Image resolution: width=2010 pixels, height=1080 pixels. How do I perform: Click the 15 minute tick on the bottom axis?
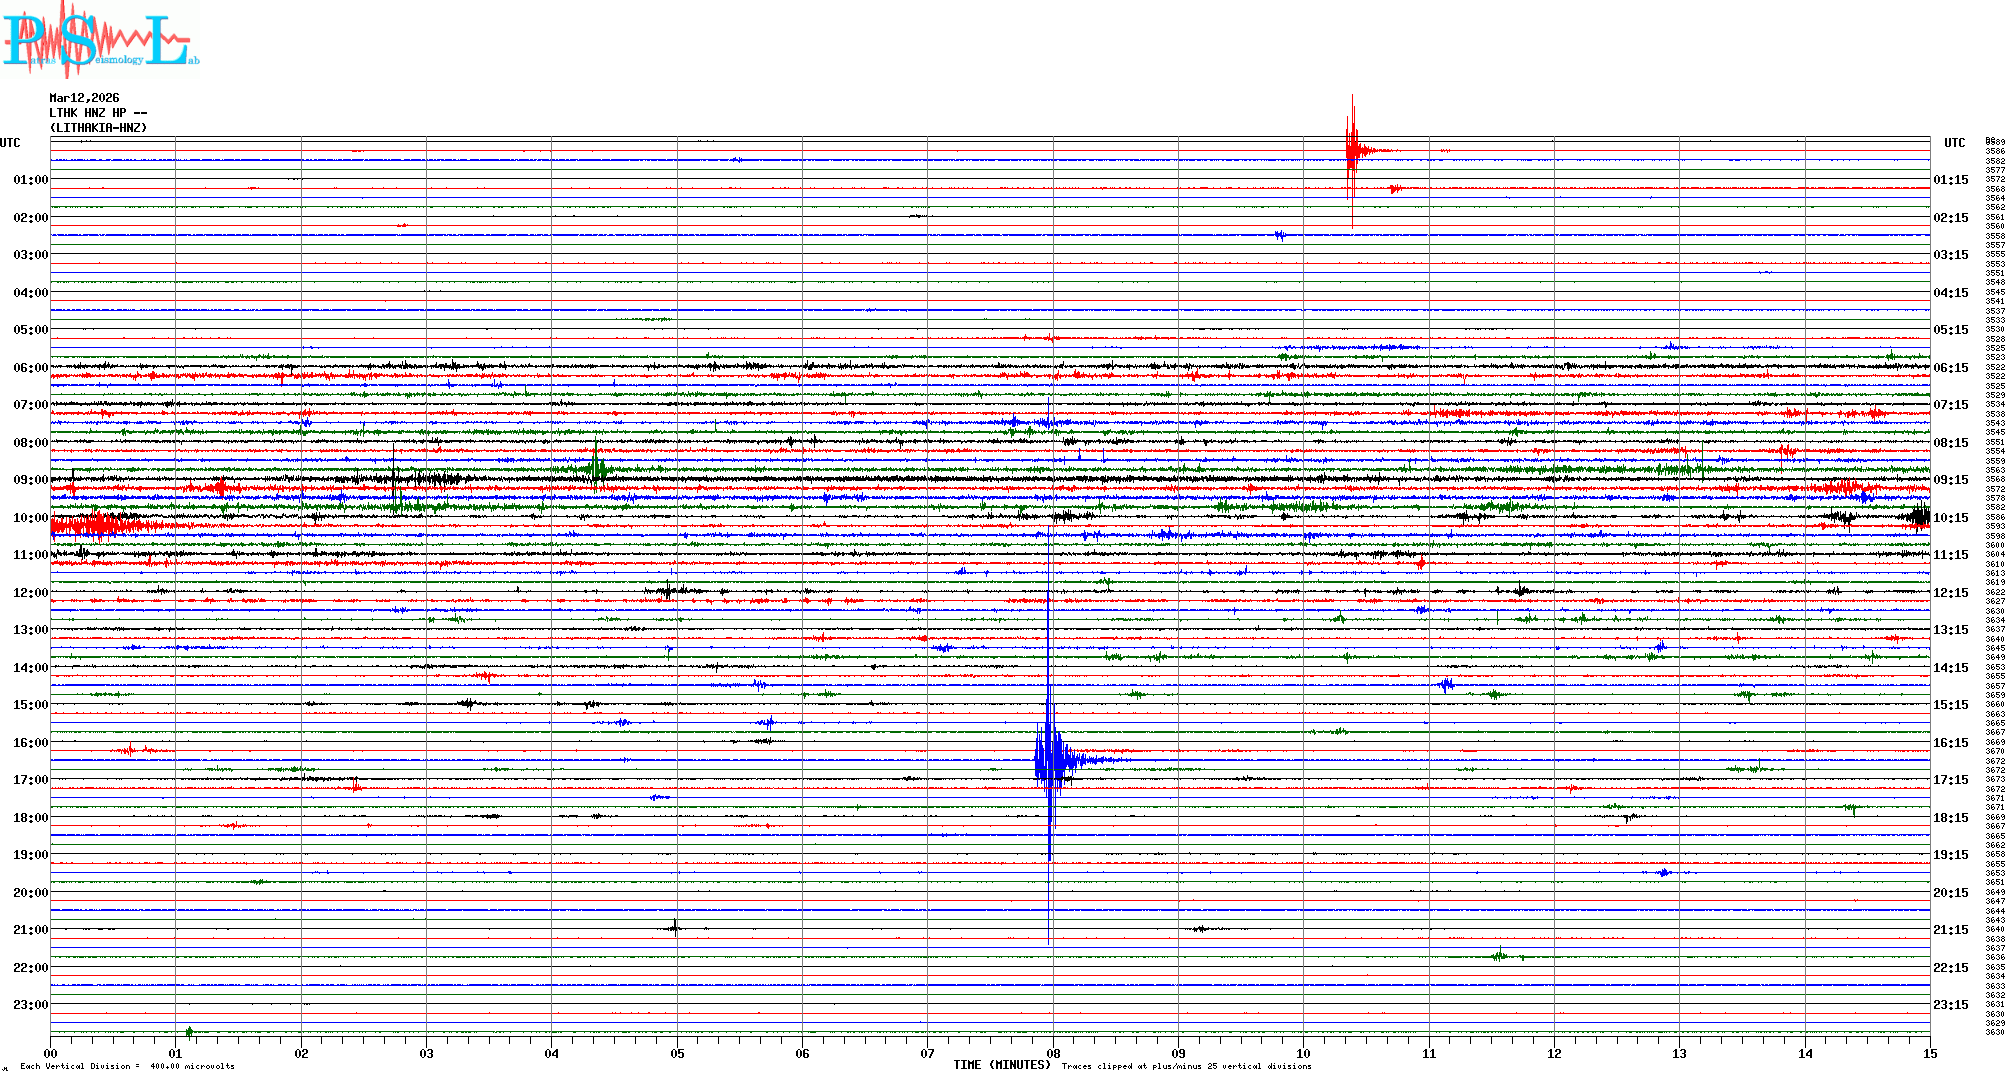pyautogui.click(x=1929, y=1053)
